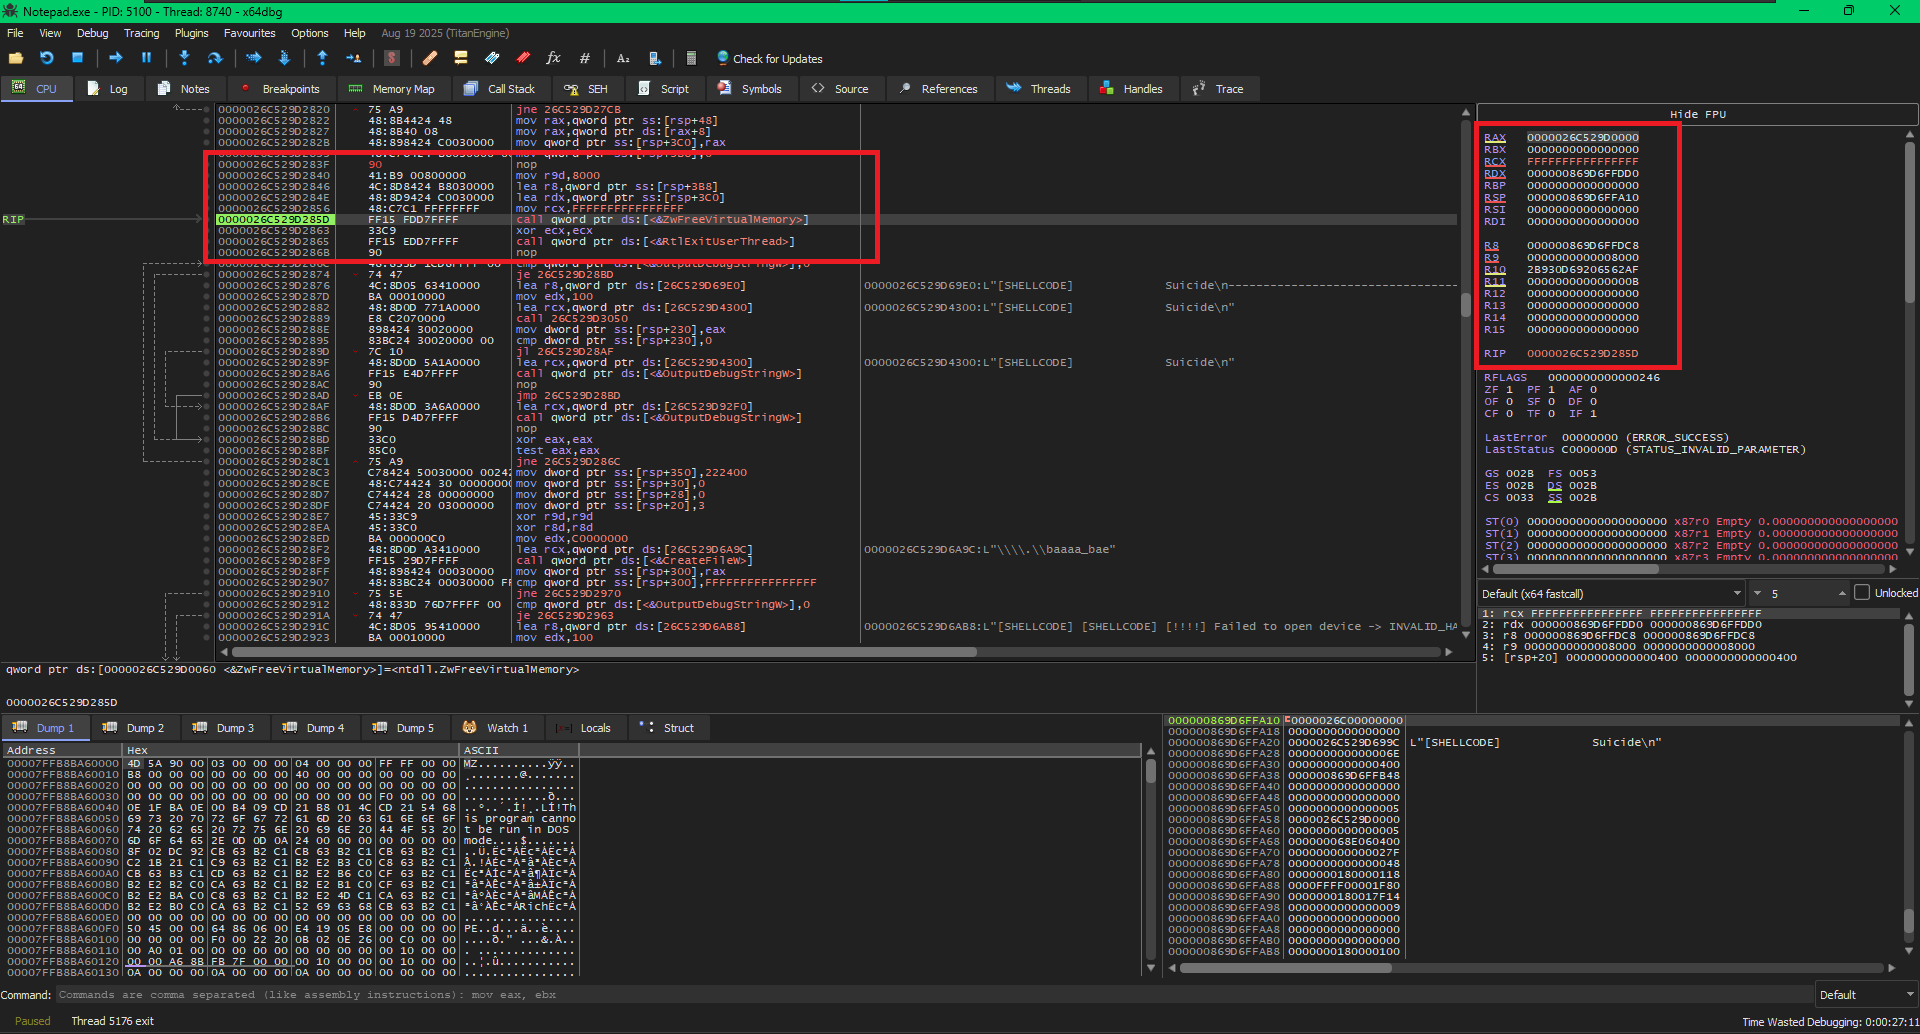This screenshot has width=1920, height=1034.
Task: Increase the argument count using up arrow
Action: [1842, 591]
